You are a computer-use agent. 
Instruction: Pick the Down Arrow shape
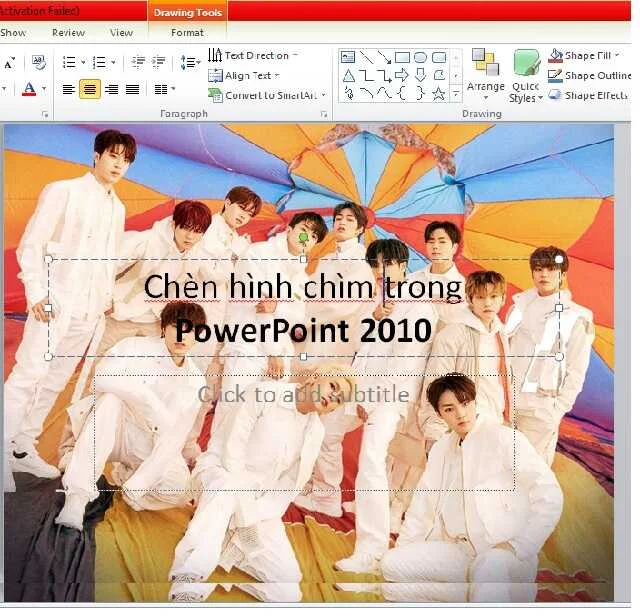tap(420, 76)
